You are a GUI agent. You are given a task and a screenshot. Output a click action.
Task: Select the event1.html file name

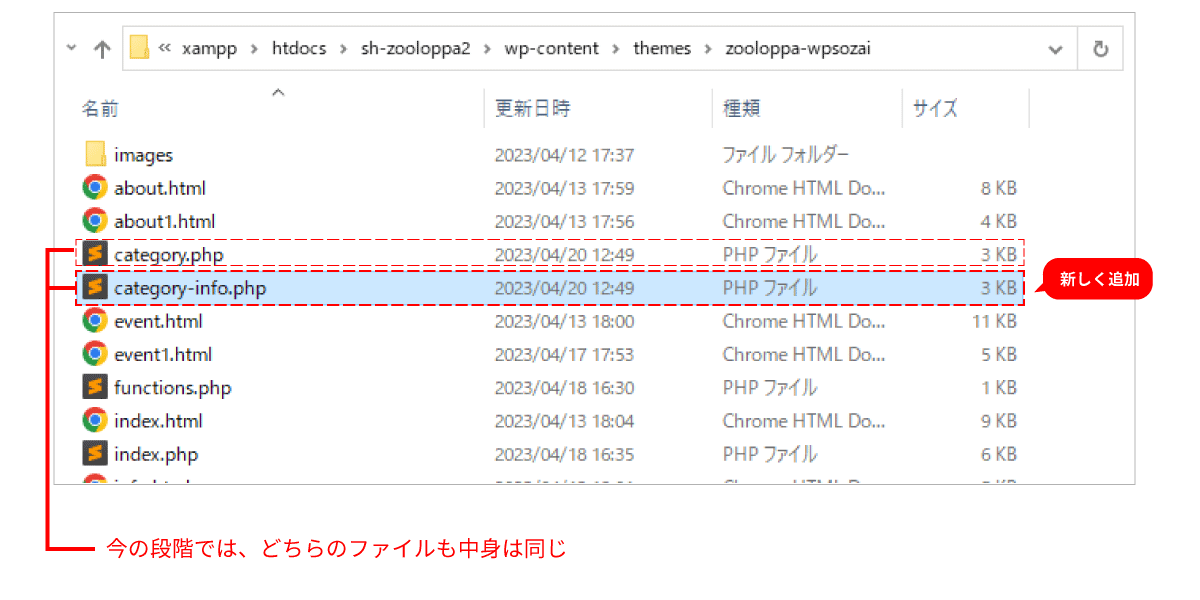coord(163,354)
